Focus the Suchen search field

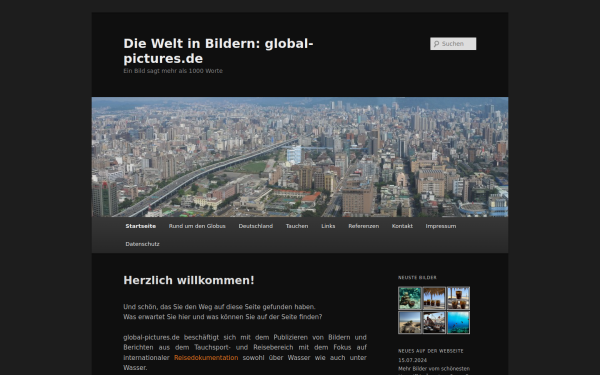tap(453, 44)
